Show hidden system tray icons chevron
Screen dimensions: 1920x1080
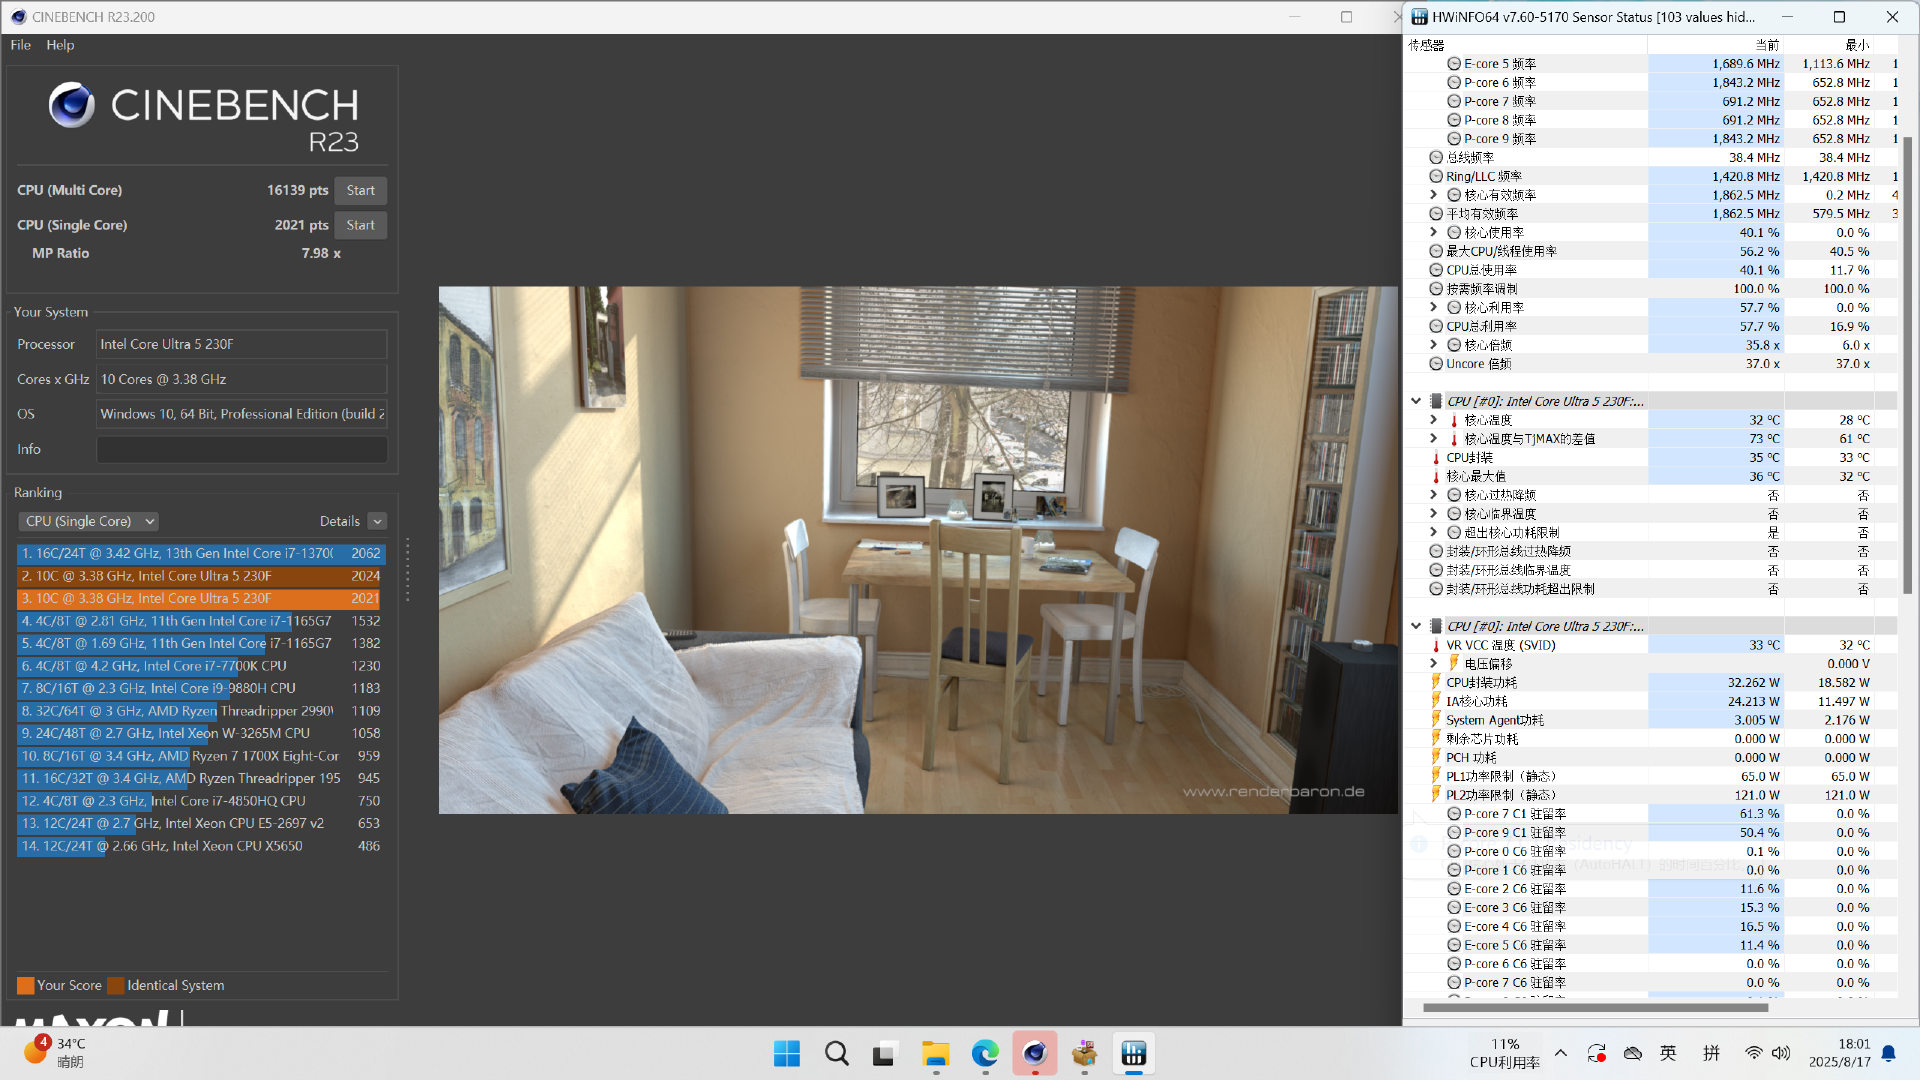1560,1053
